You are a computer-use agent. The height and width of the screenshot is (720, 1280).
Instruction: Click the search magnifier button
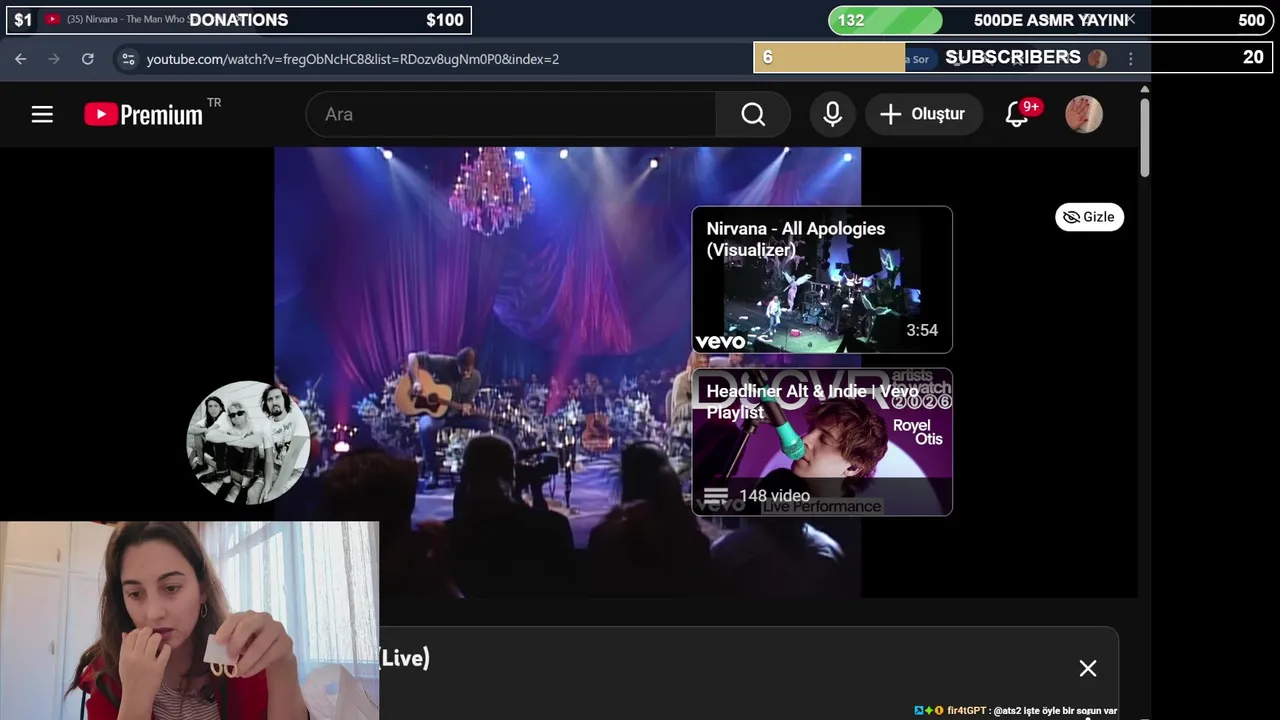[753, 114]
